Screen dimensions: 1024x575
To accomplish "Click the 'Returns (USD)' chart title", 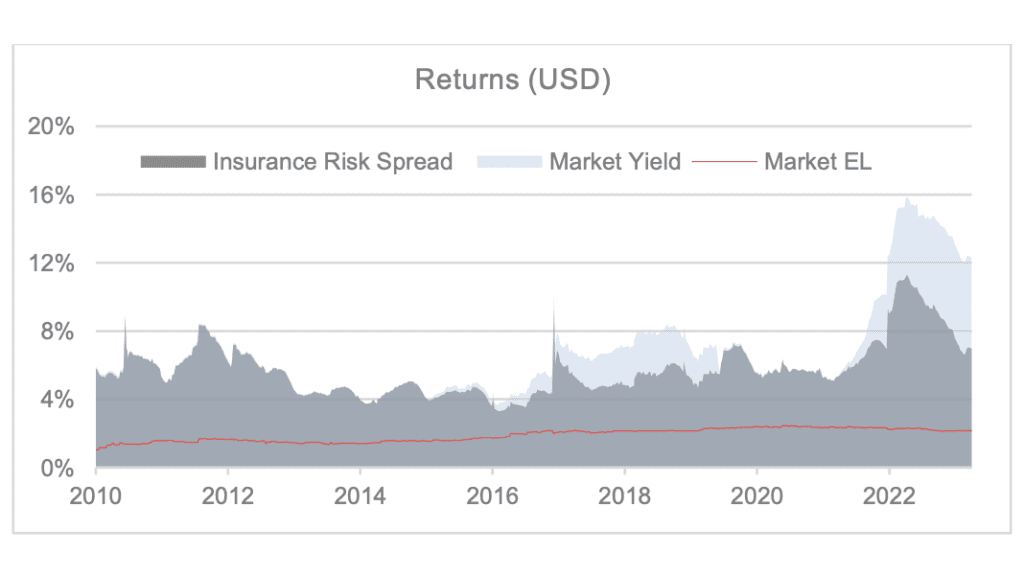I will pos(513,80).
